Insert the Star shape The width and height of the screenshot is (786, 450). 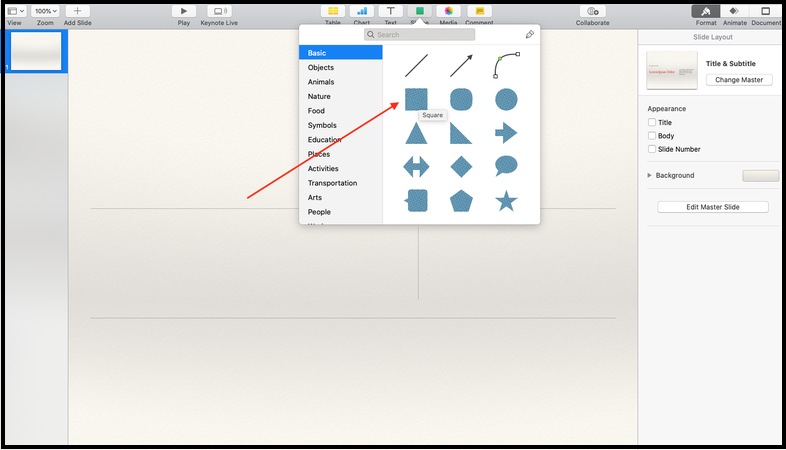(x=506, y=201)
